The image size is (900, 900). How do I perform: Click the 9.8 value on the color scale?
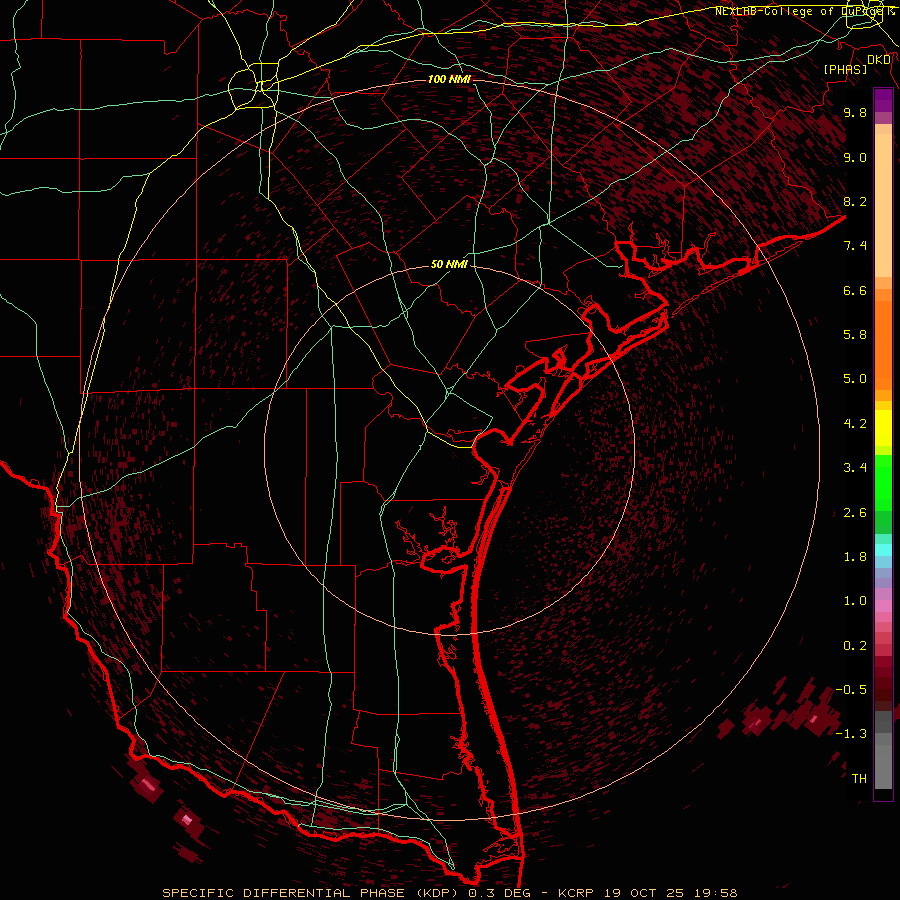[x=855, y=112]
